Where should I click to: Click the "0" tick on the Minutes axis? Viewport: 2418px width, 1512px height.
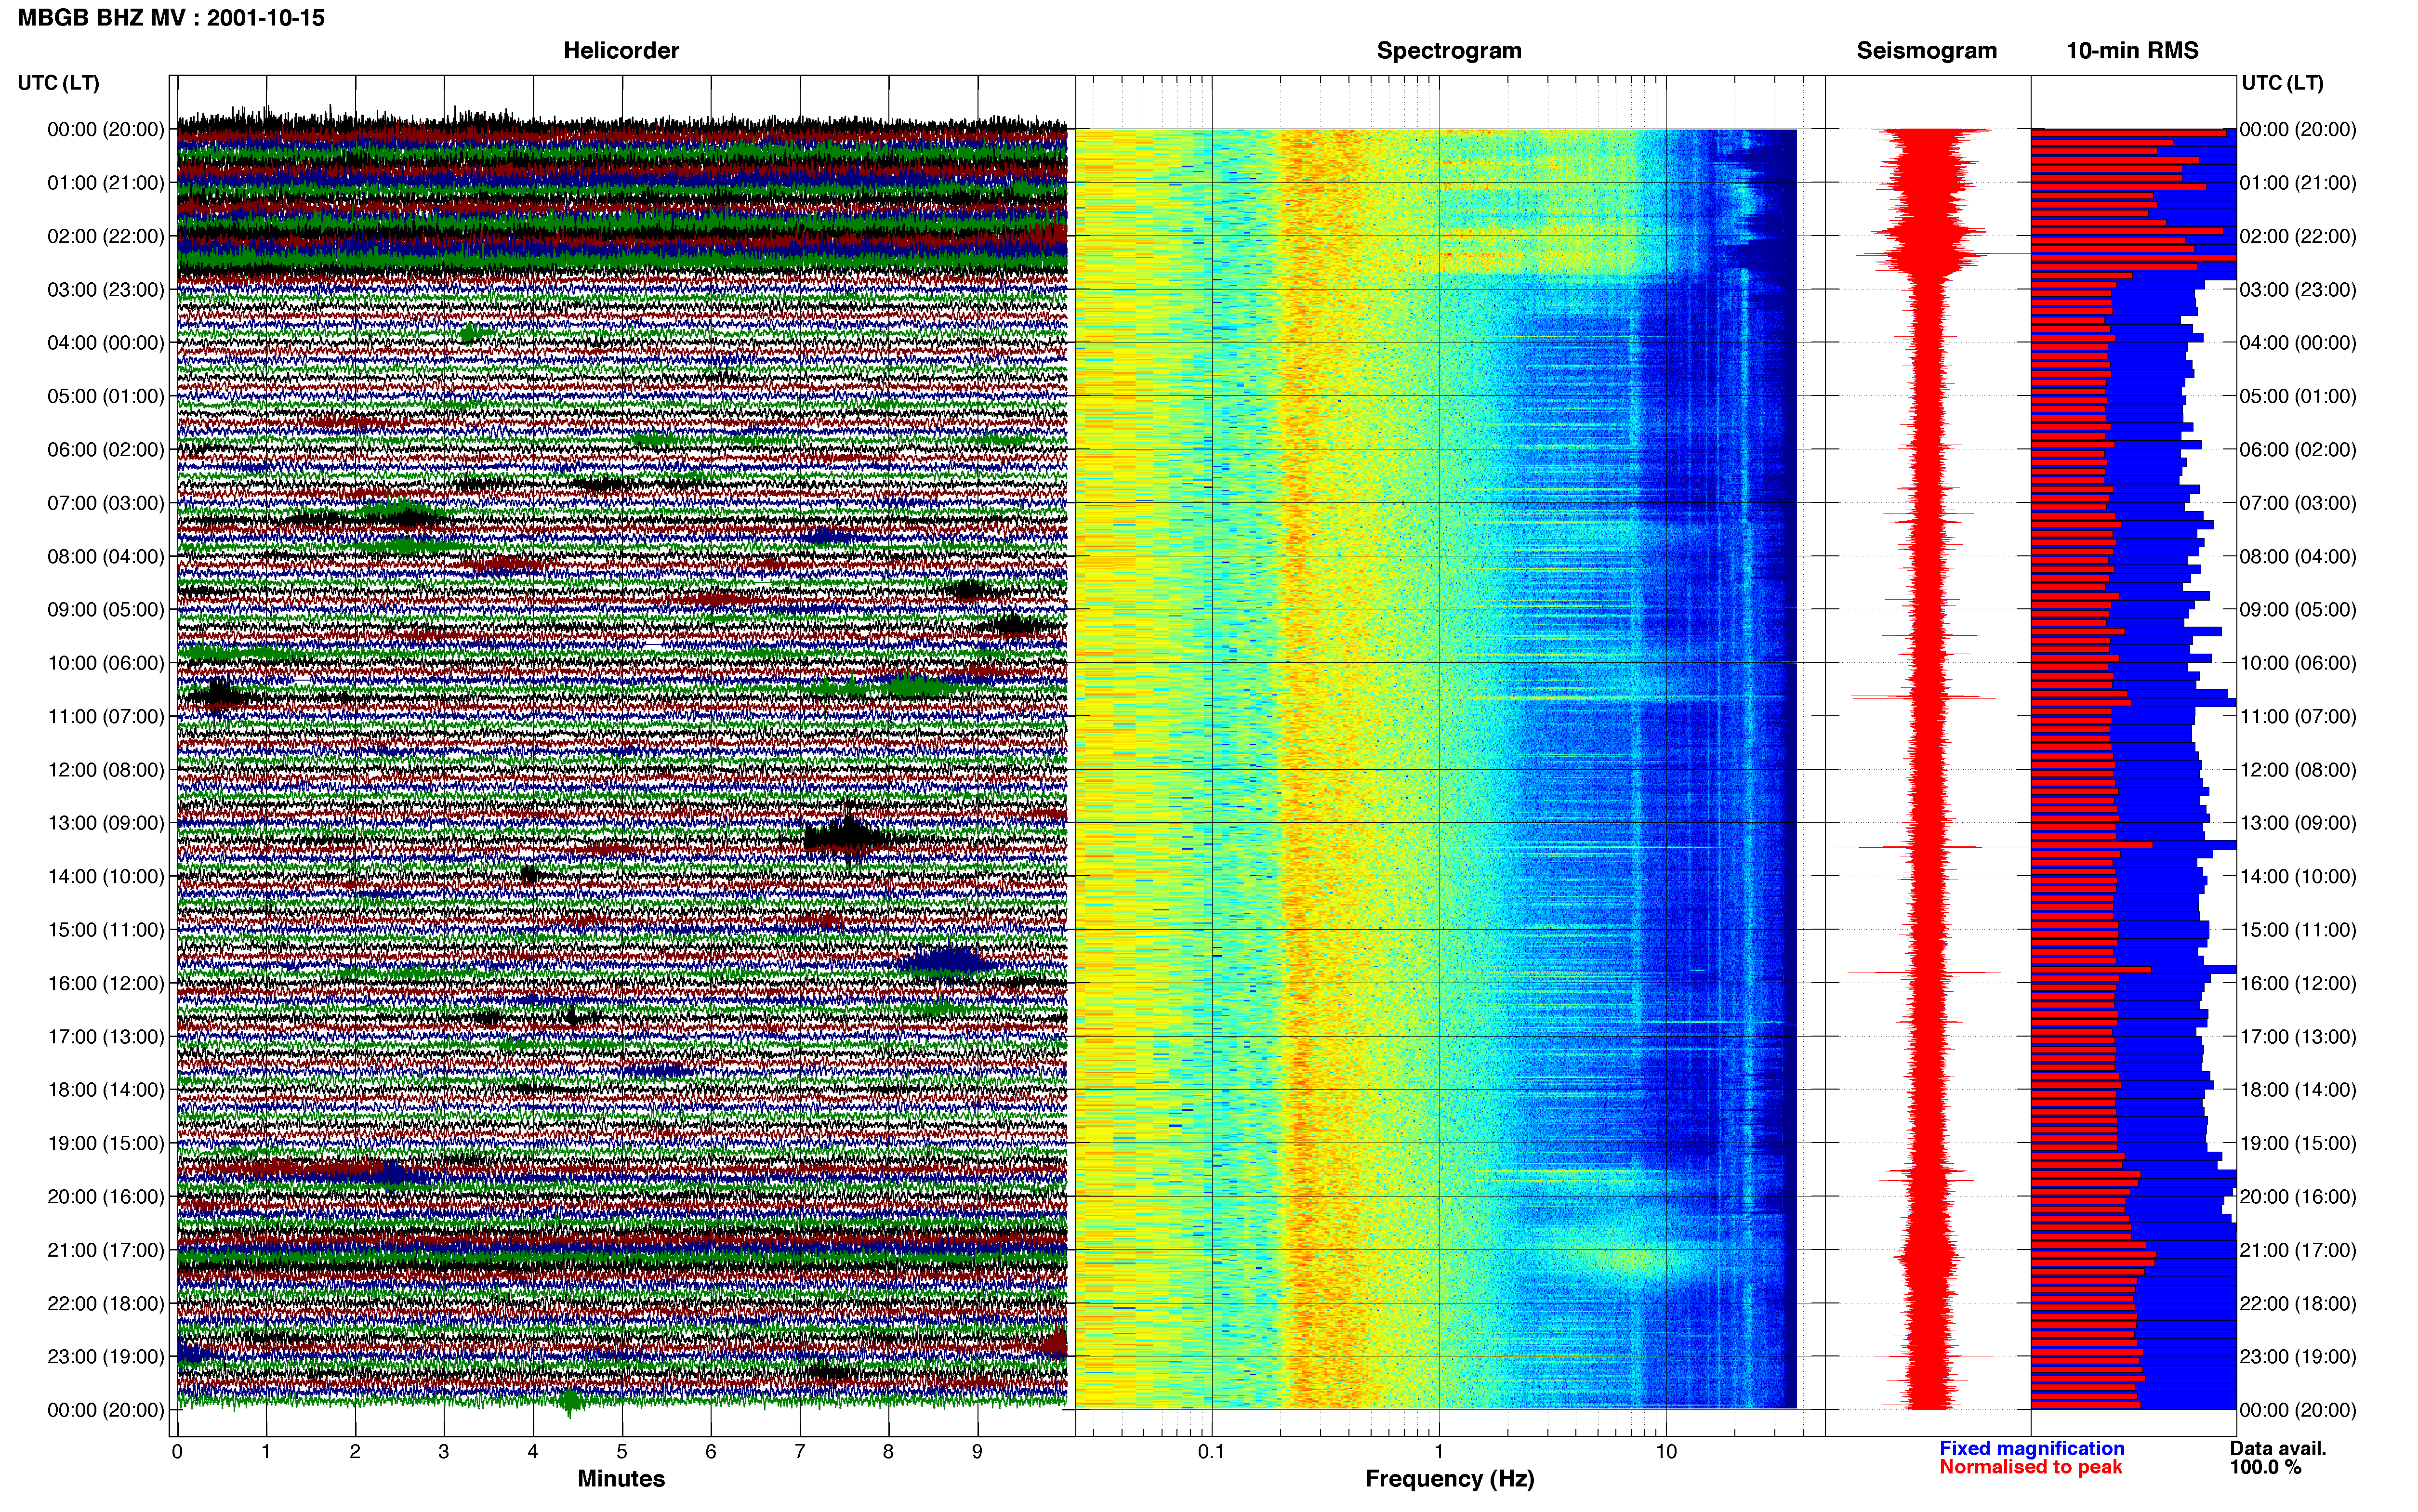[177, 1451]
